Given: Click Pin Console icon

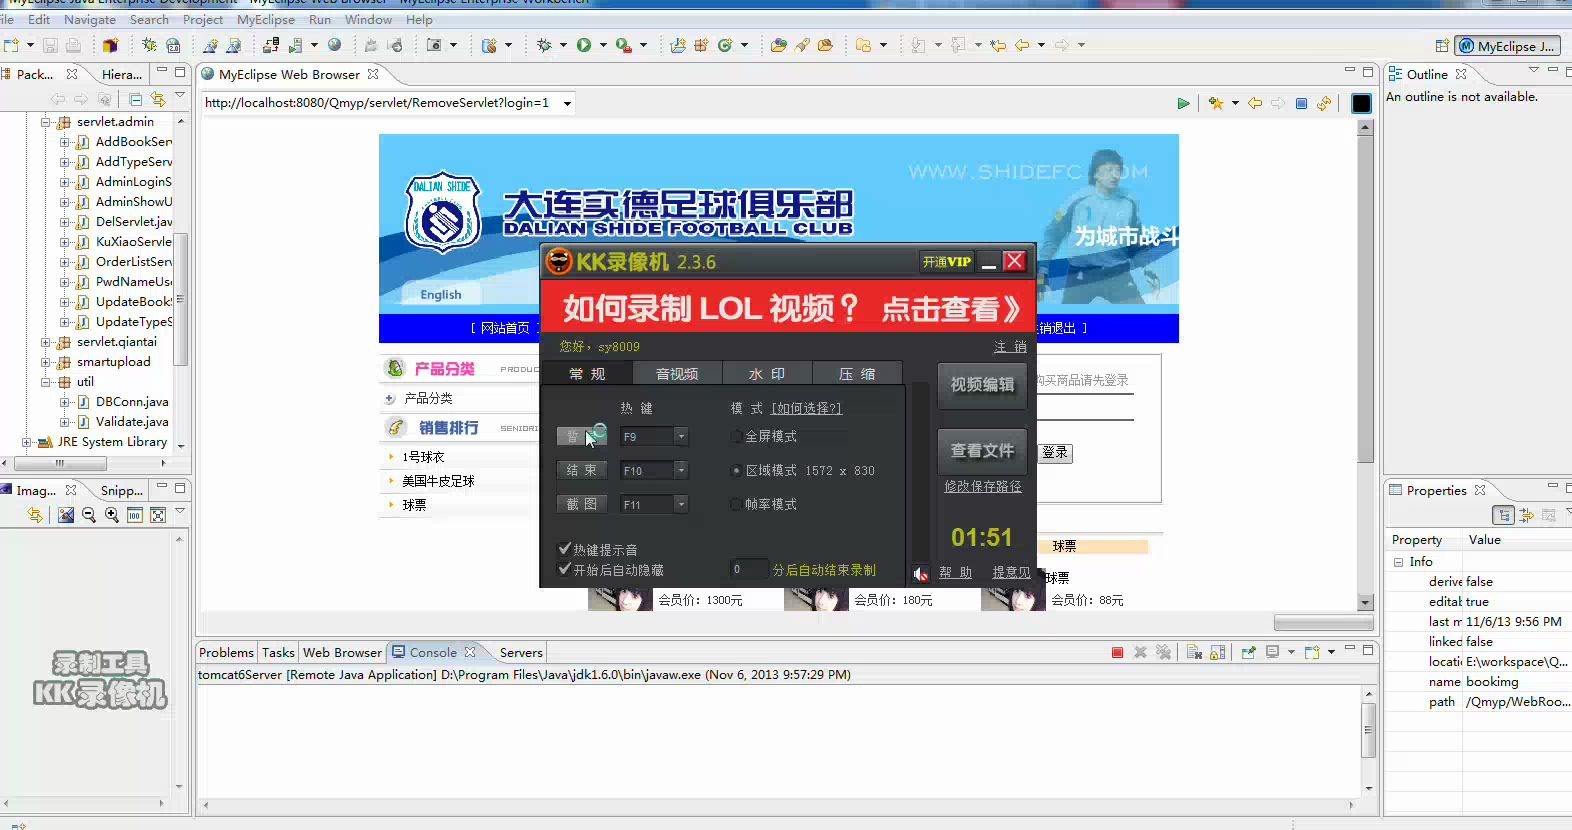Looking at the screenshot, I should pyautogui.click(x=1248, y=652).
